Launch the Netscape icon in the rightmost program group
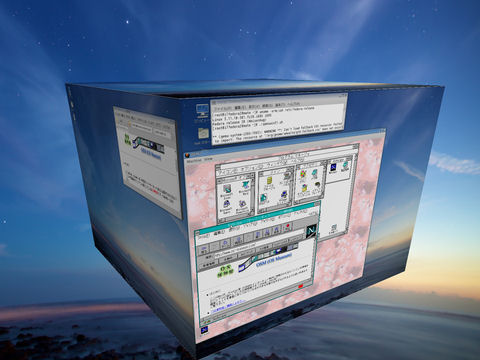Screen dimensions: 480x360 tap(332, 167)
